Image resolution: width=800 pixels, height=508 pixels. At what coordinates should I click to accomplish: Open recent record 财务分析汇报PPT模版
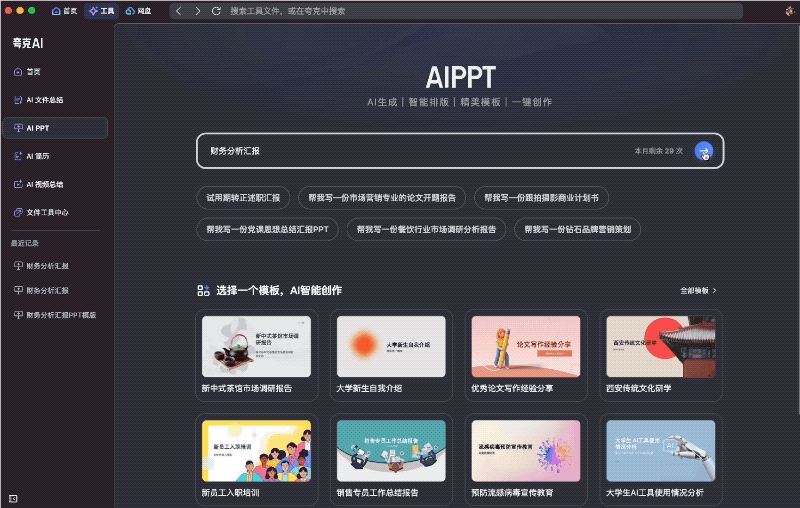pos(55,315)
